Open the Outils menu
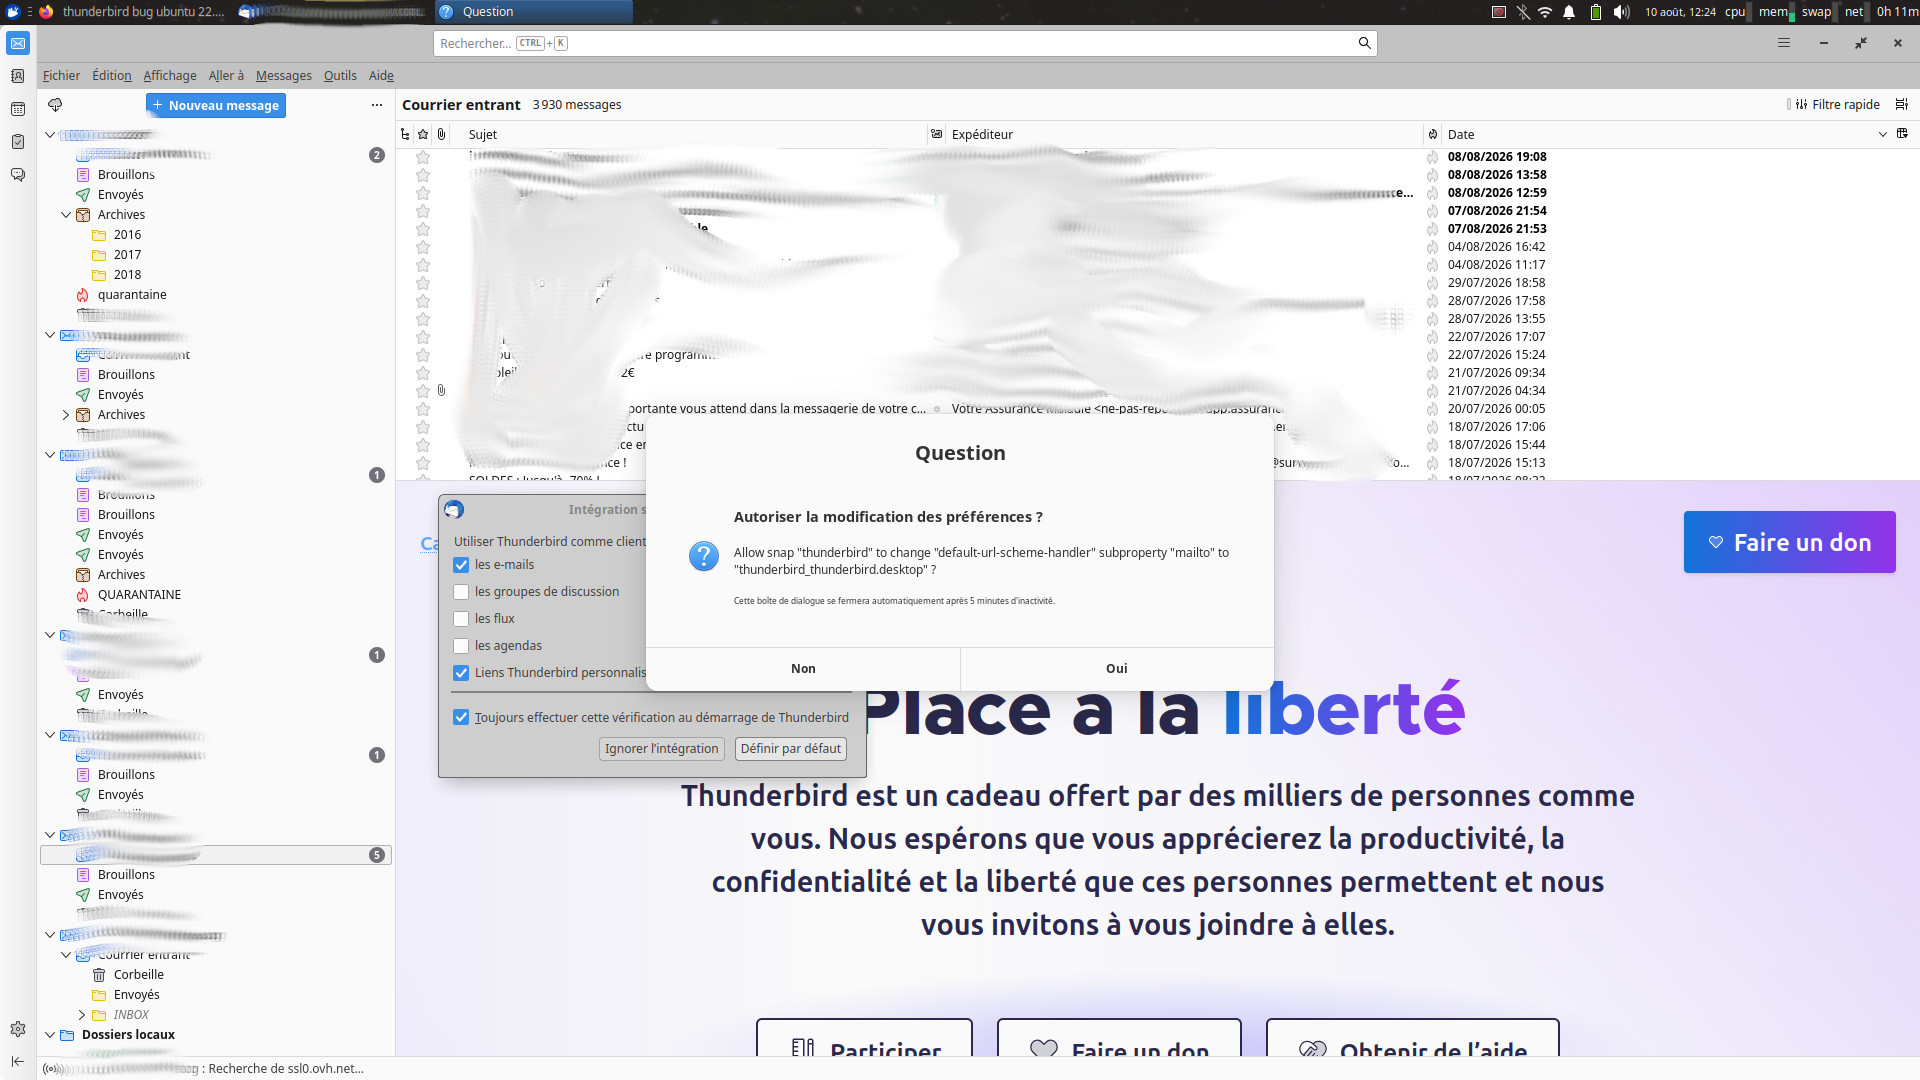 point(340,76)
